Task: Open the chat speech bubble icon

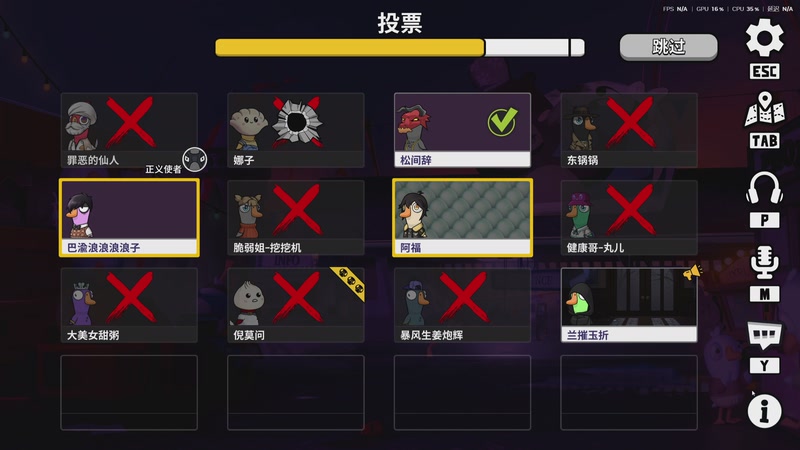Action: click(x=764, y=335)
